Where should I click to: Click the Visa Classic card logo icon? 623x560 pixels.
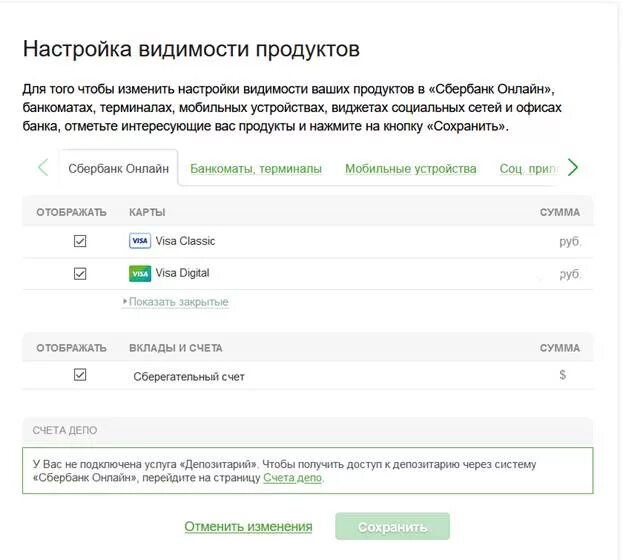point(140,241)
